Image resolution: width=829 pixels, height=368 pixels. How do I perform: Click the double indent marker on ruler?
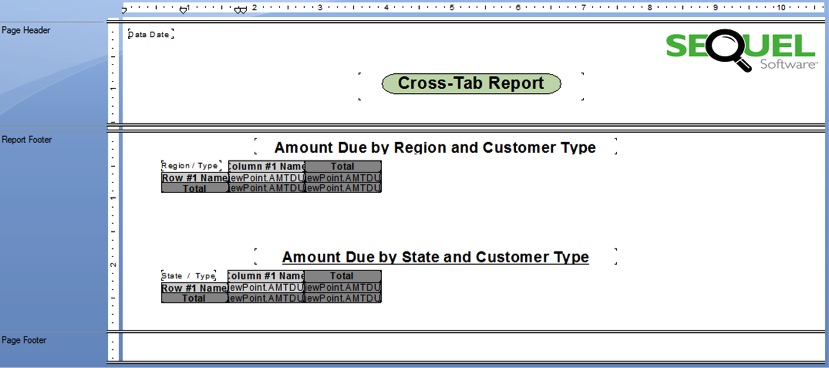241,10
